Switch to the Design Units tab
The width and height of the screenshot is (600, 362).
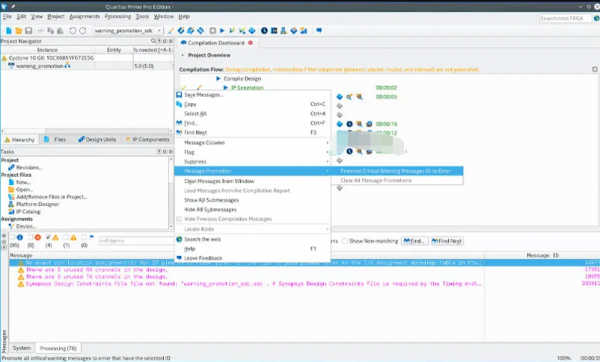pos(97,139)
